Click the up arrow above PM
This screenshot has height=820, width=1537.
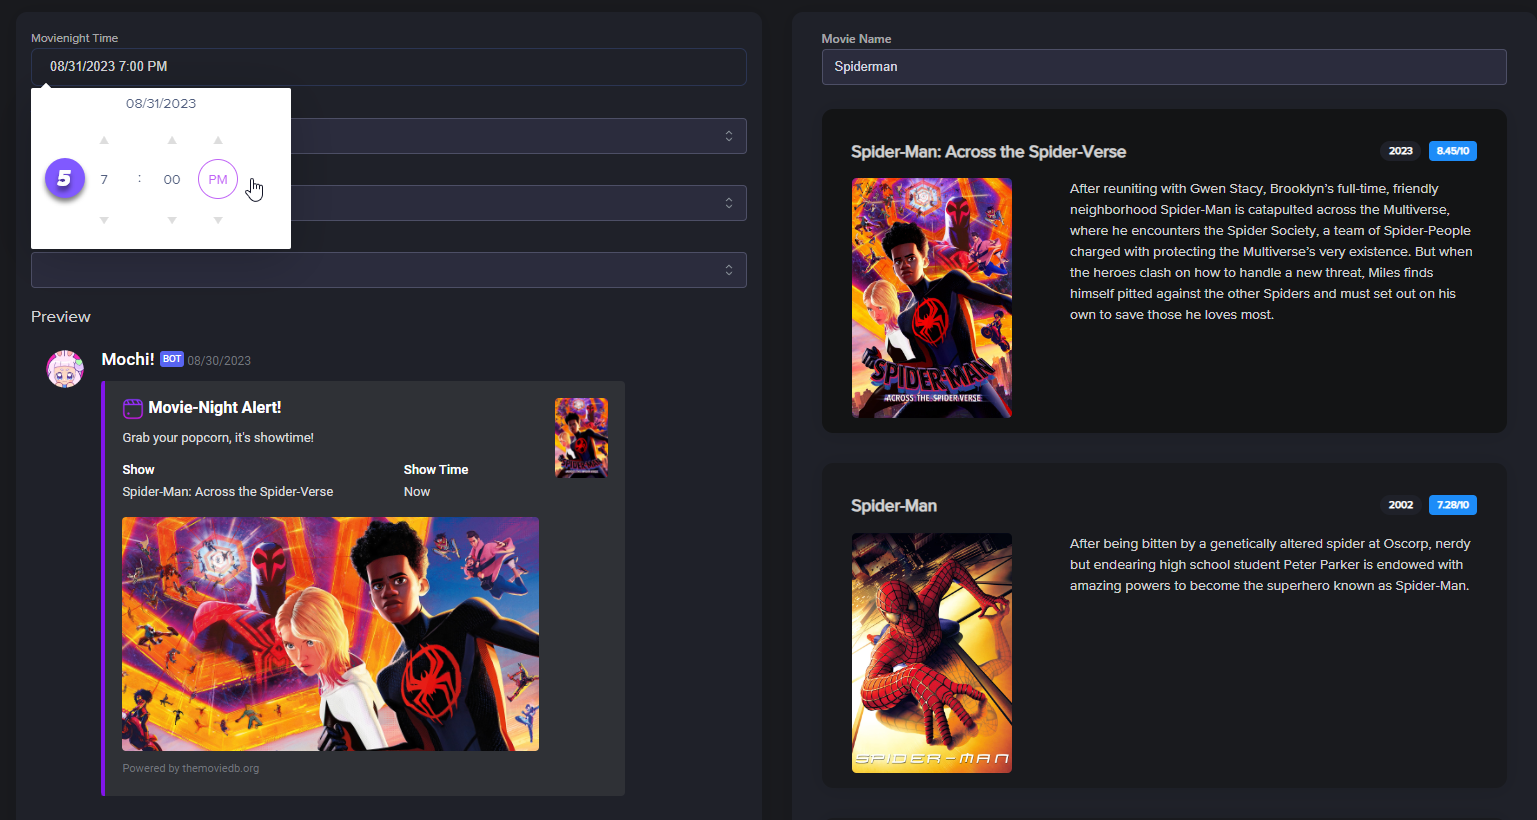218,140
